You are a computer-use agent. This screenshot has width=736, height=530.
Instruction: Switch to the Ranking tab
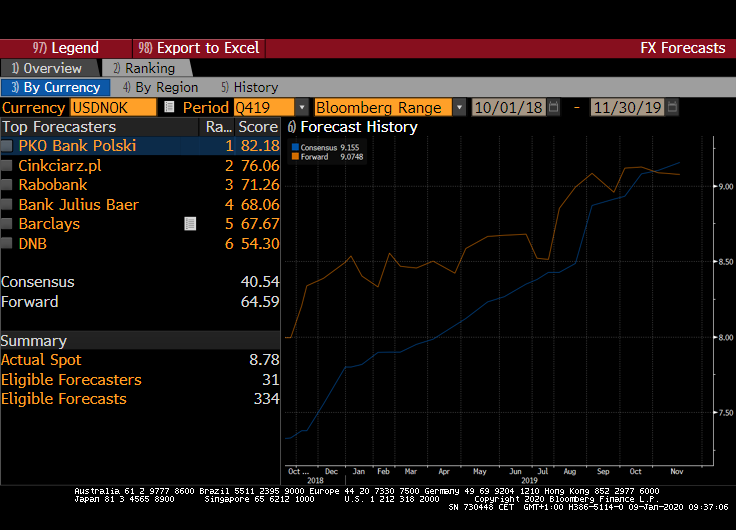click(143, 68)
